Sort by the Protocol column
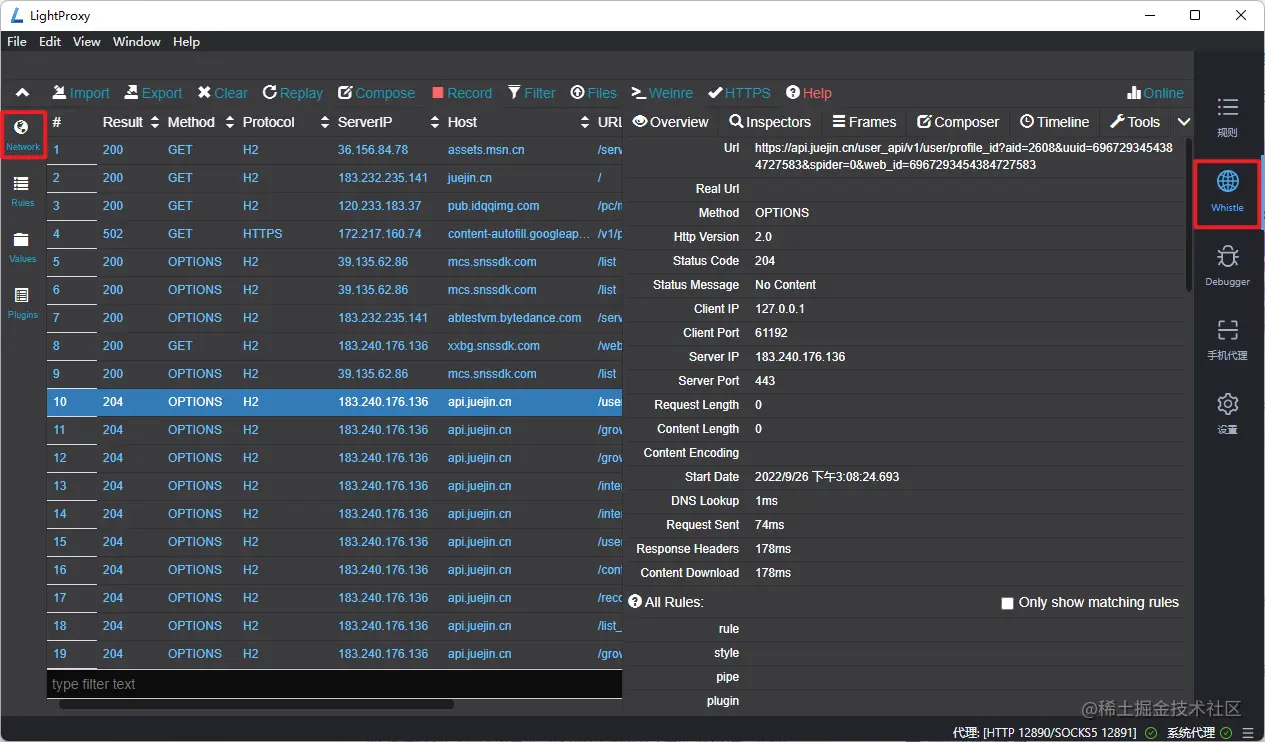Screen dimensions: 1265x742 285,122
